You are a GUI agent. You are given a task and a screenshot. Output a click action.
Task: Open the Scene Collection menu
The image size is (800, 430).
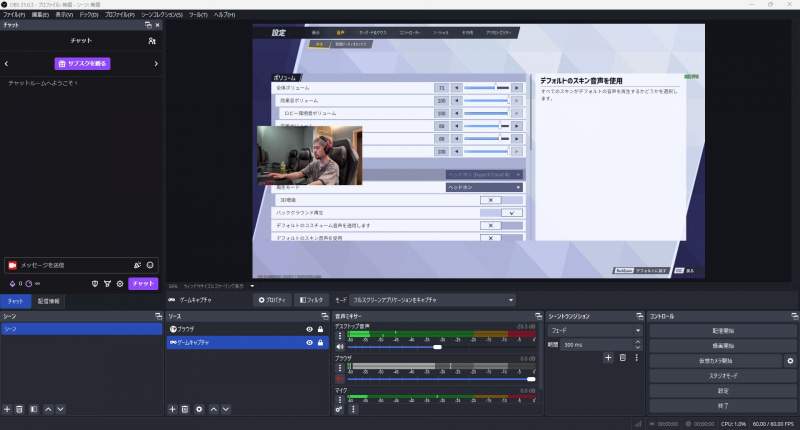[x=162, y=15]
